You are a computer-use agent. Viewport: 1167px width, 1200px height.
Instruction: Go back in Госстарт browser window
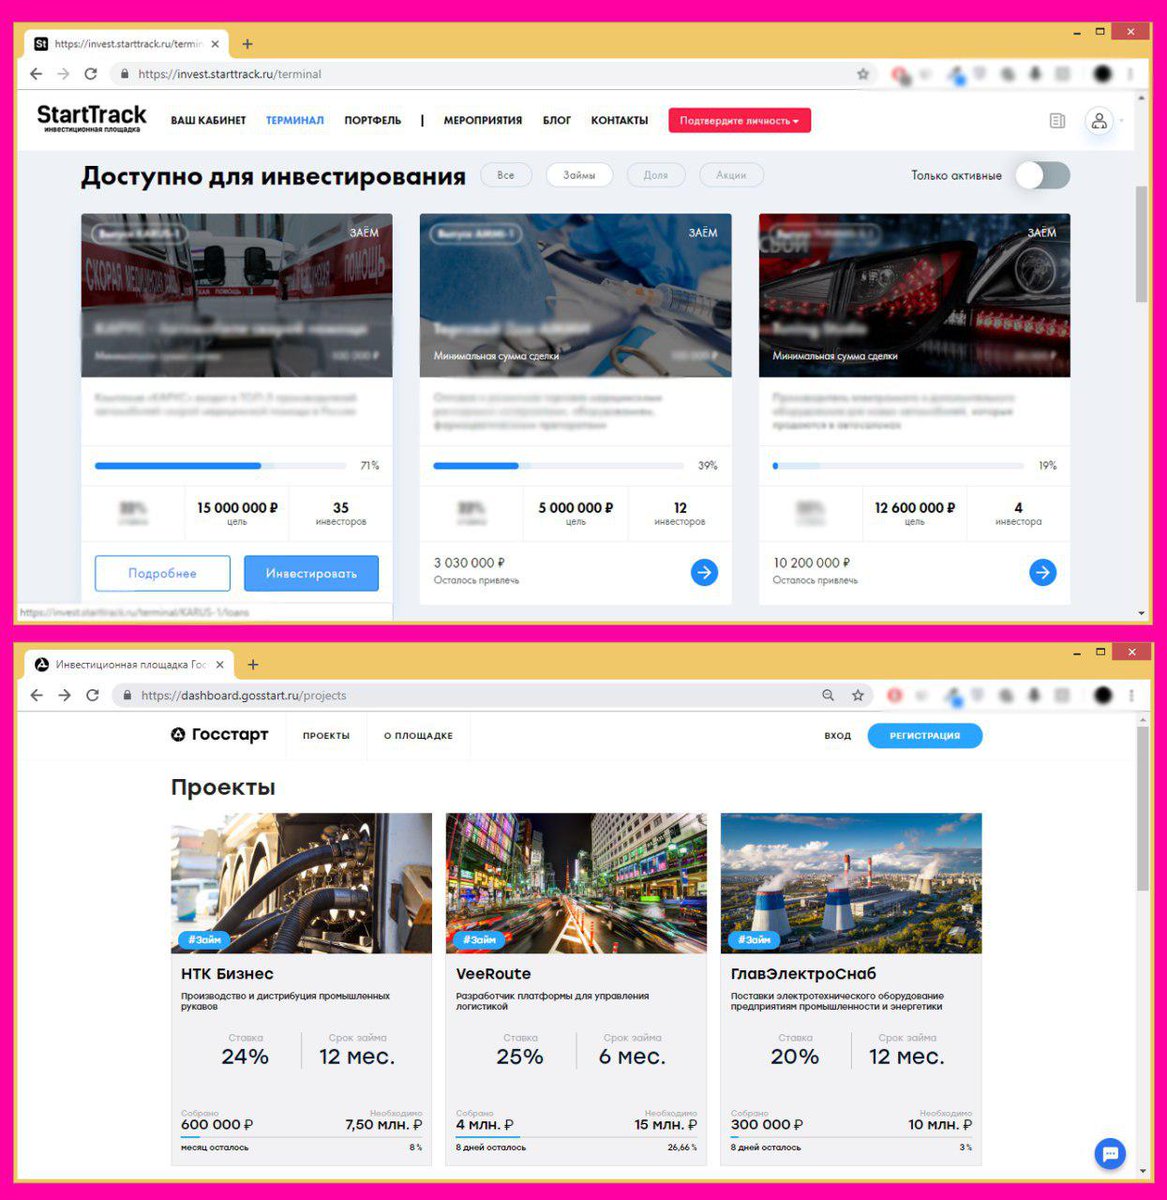[x=36, y=695]
